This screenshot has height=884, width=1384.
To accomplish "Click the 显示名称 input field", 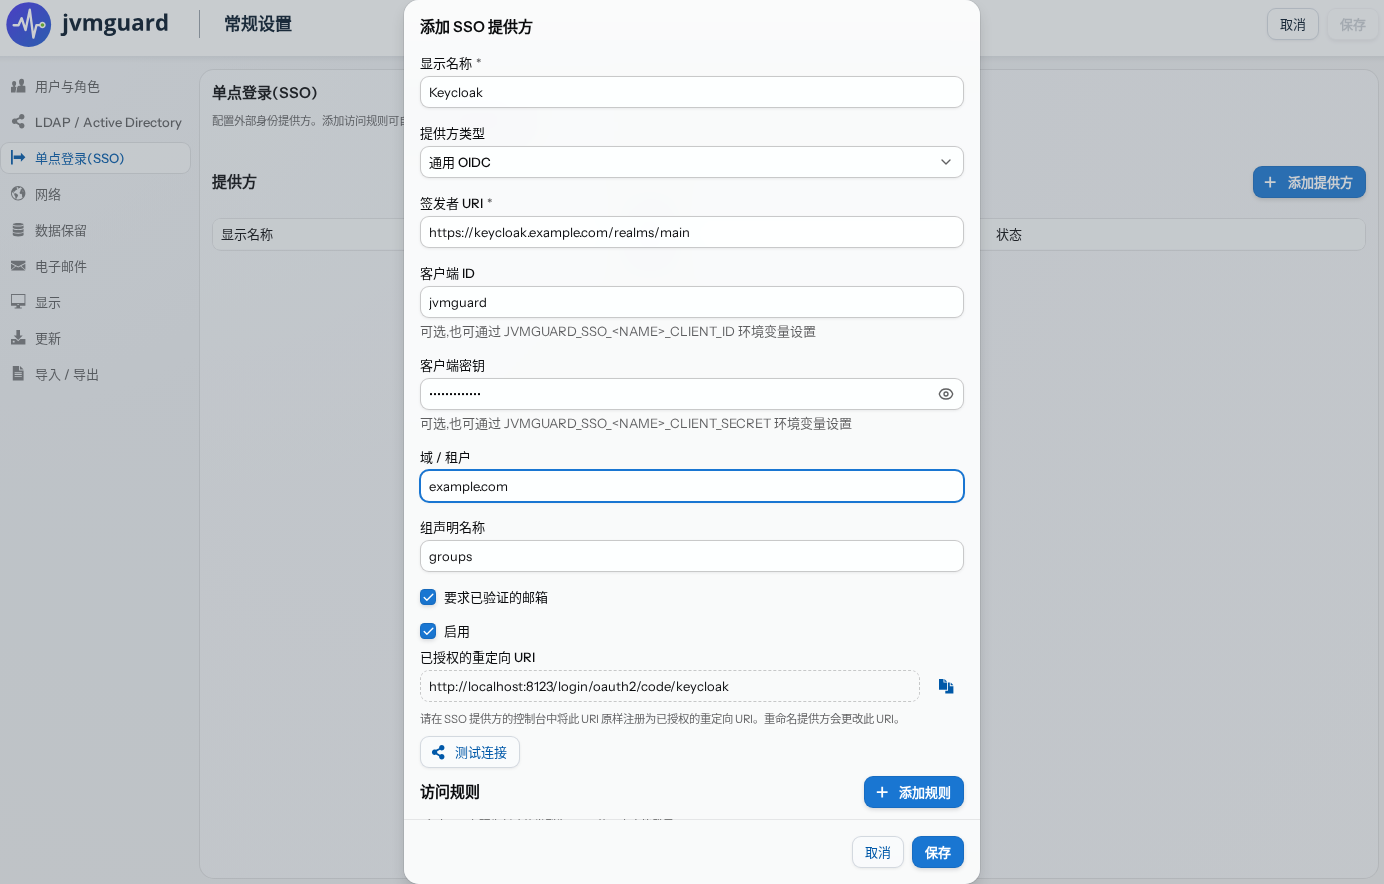I will 692,92.
